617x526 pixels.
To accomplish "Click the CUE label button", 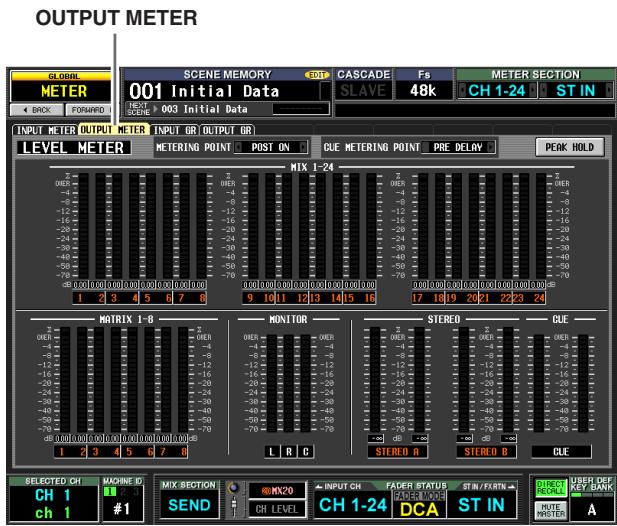I will [561, 452].
